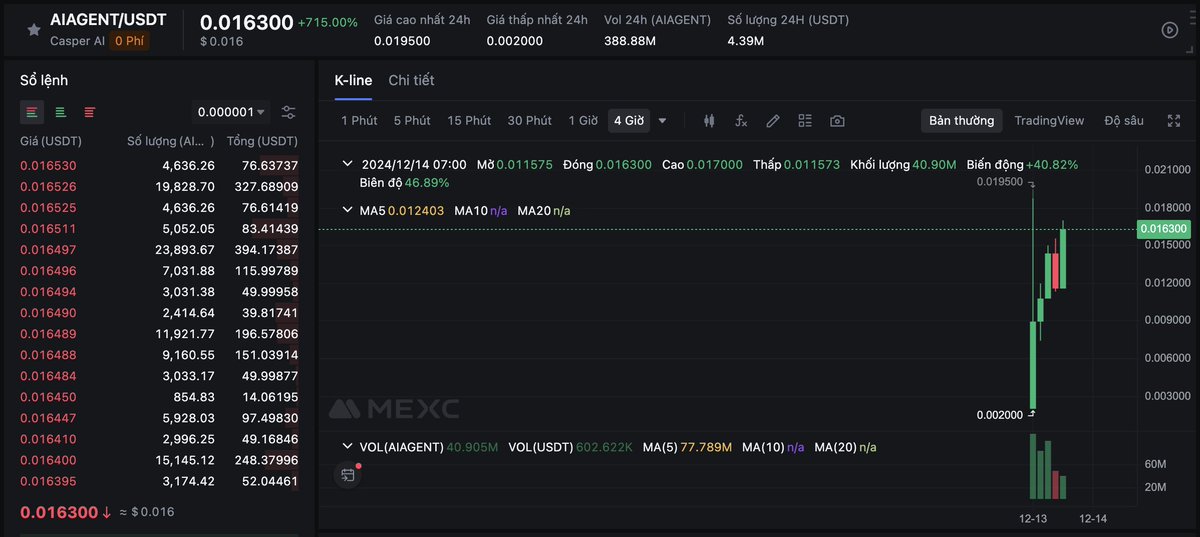The width and height of the screenshot is (1200, 537).
Task: Select the 5 Phút interval
Action: pyautogui.click(x=412, y=121)
